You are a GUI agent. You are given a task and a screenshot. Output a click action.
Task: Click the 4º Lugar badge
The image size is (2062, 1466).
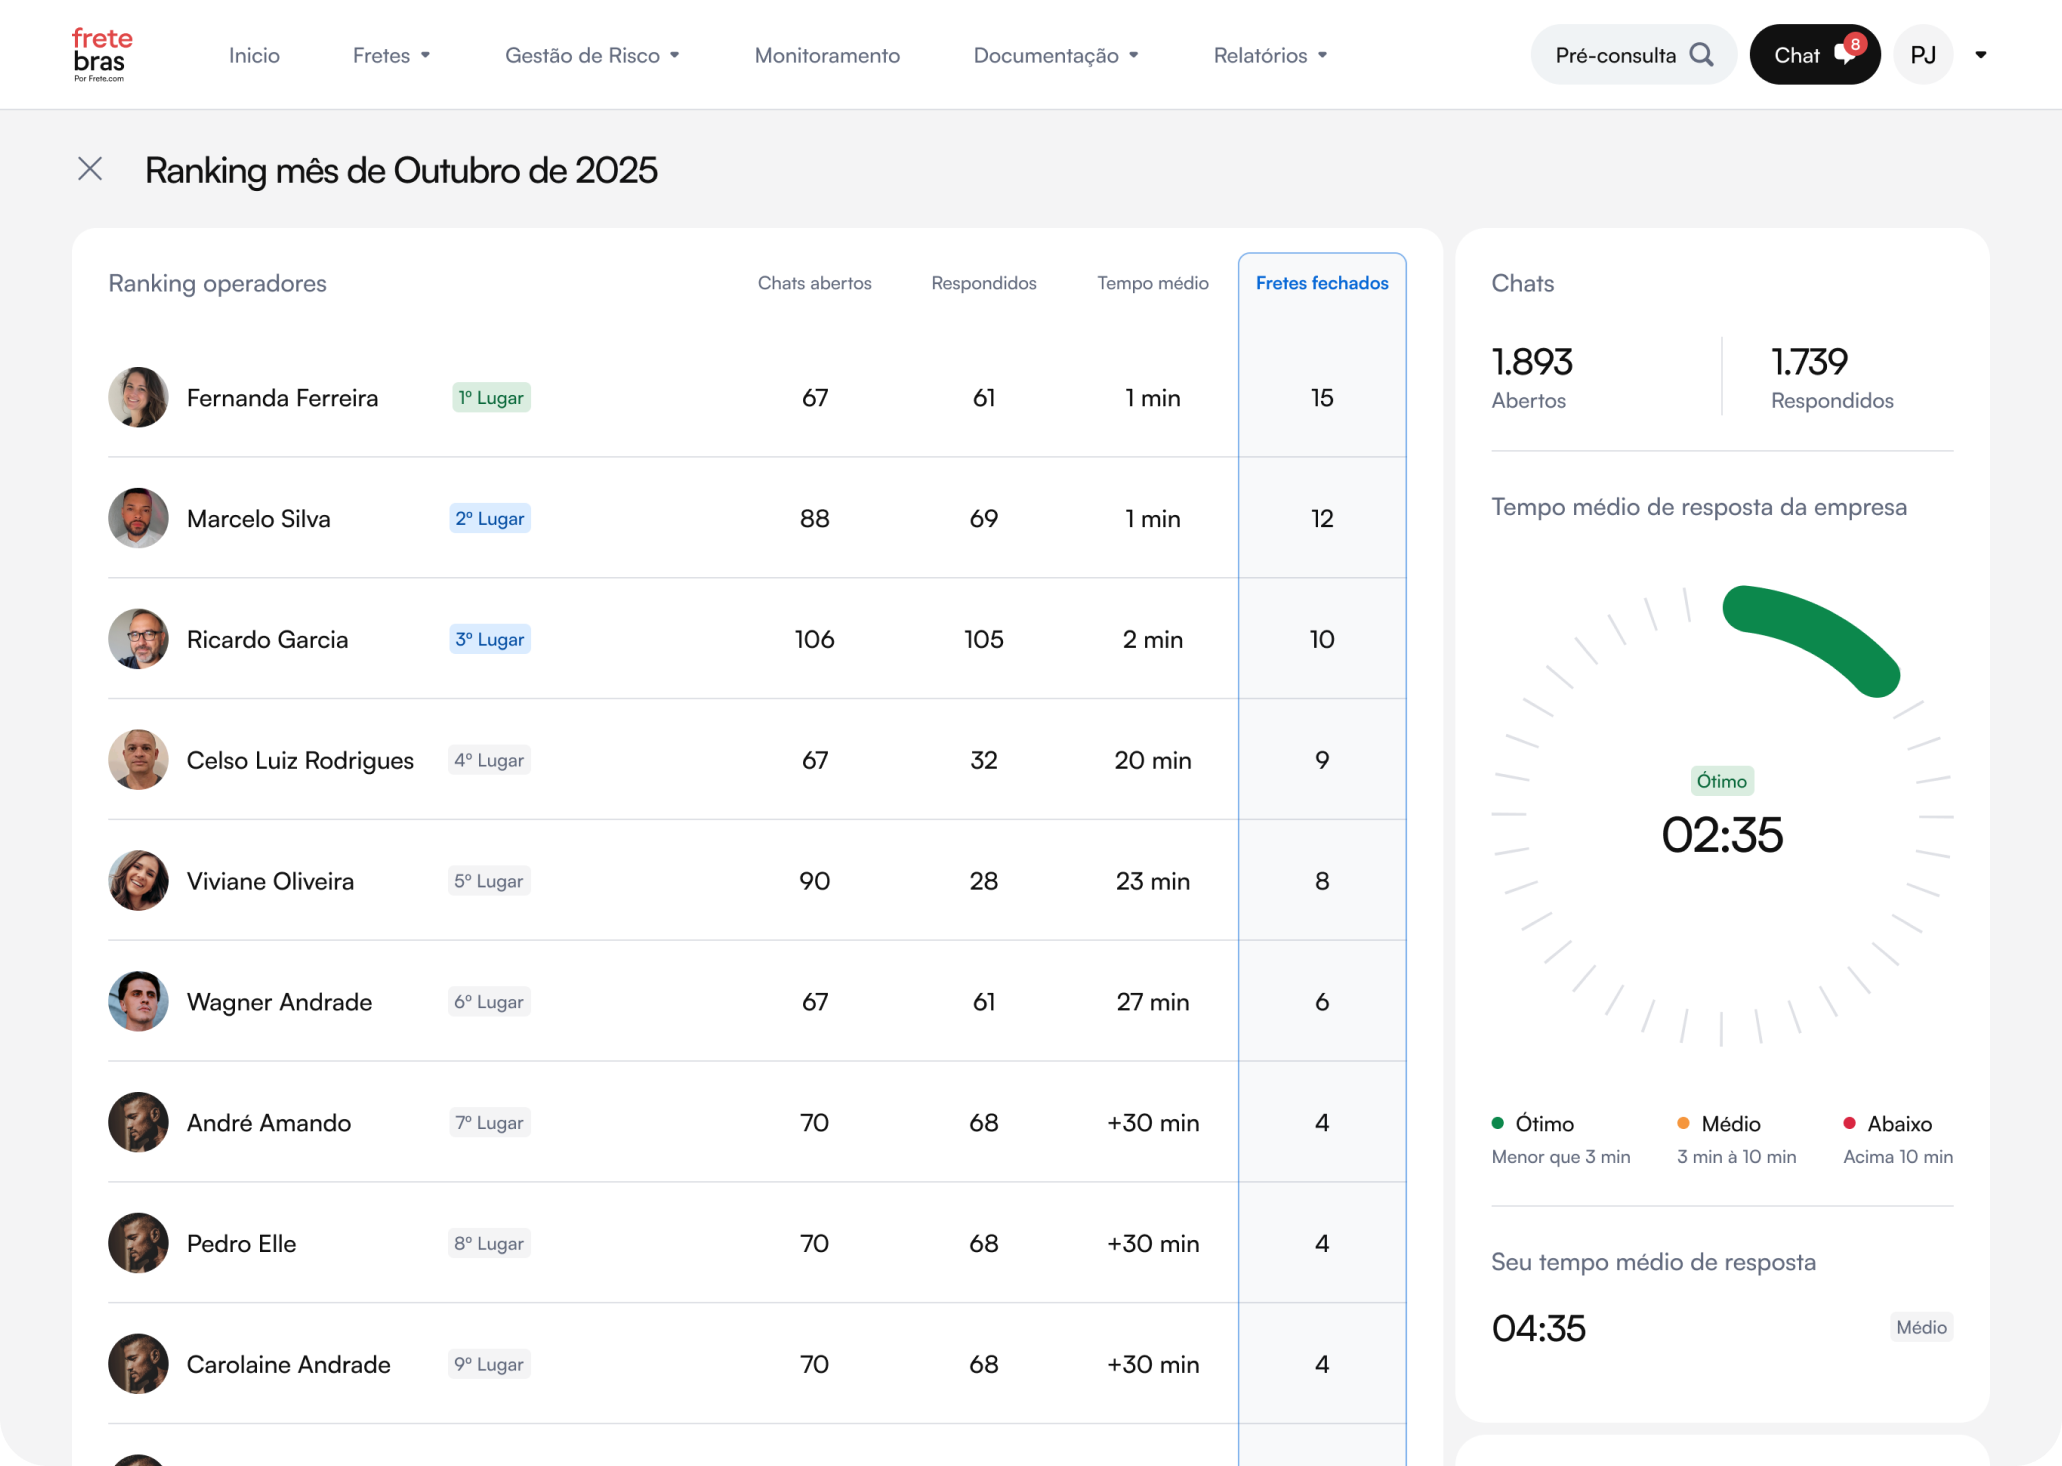[489, 760]
